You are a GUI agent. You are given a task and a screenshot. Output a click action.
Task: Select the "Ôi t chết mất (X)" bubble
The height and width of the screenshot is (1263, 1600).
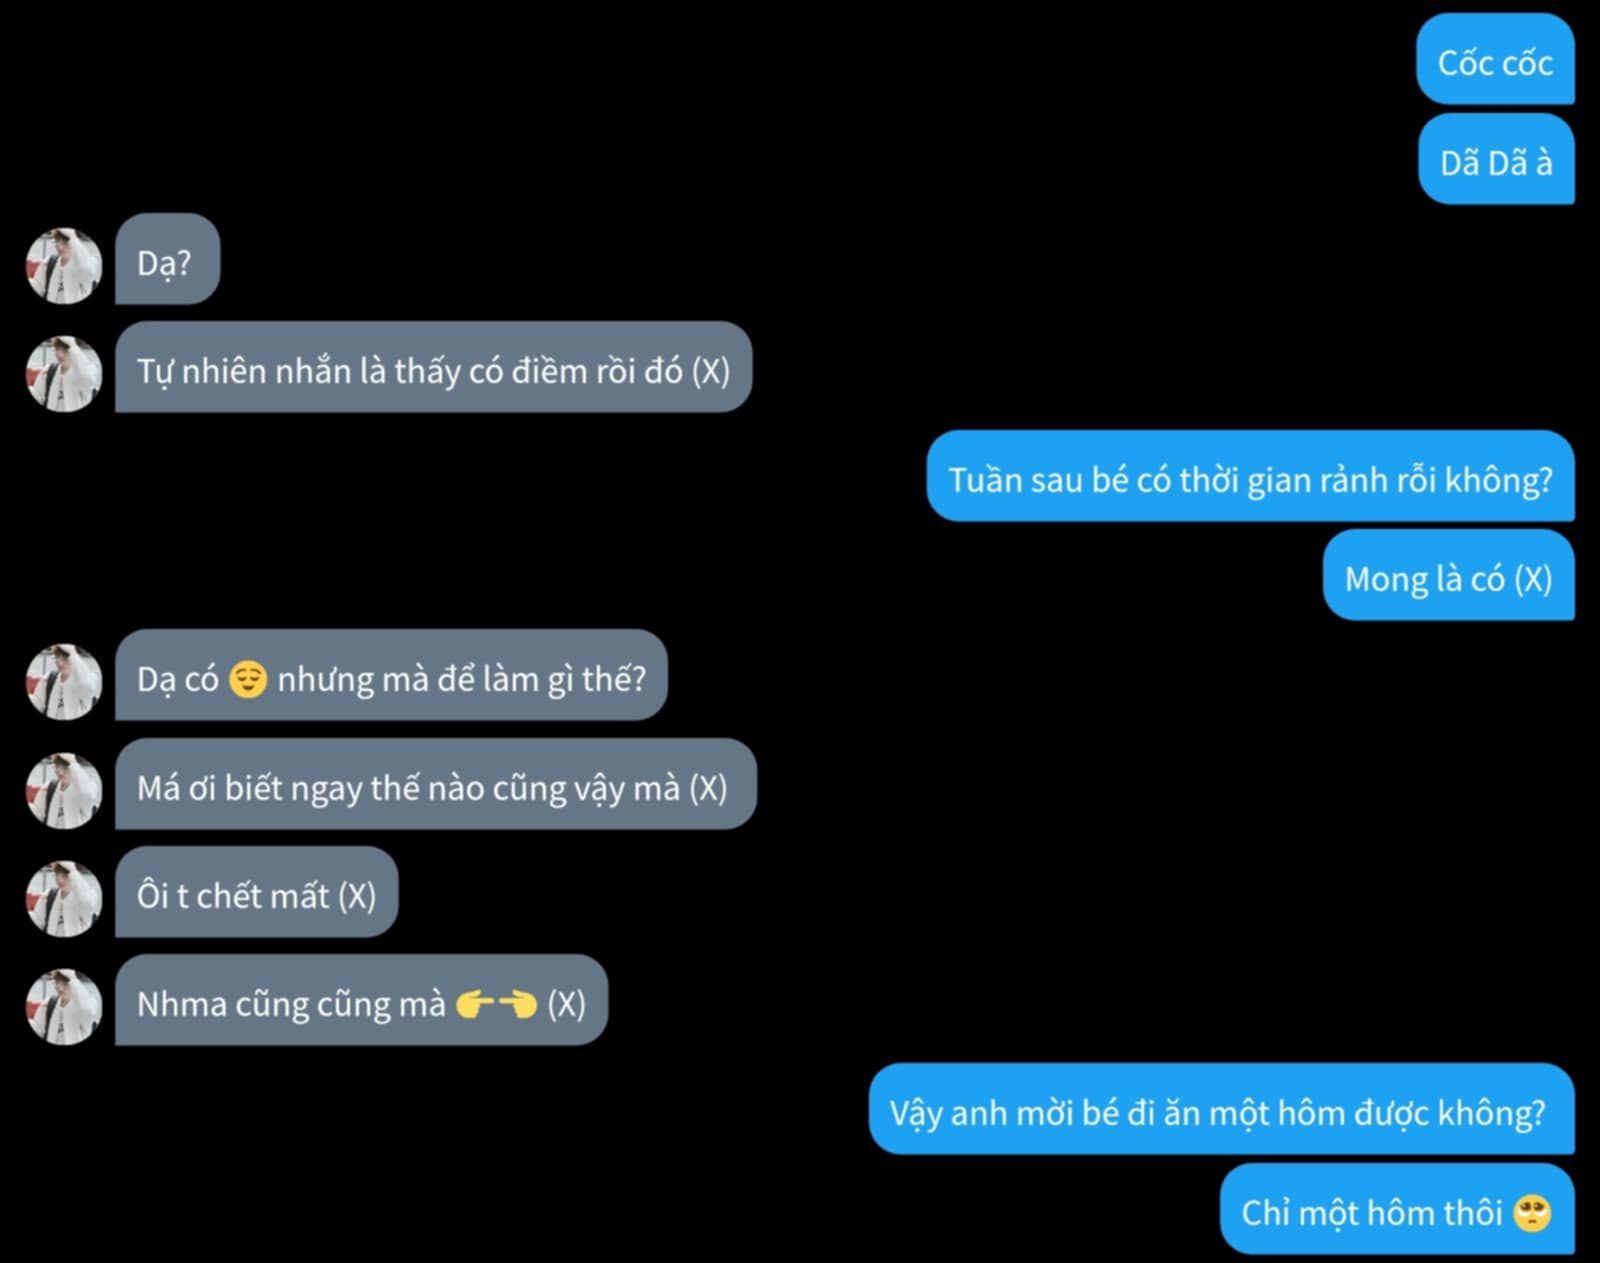pyautogui.click(x=256, y=892)
